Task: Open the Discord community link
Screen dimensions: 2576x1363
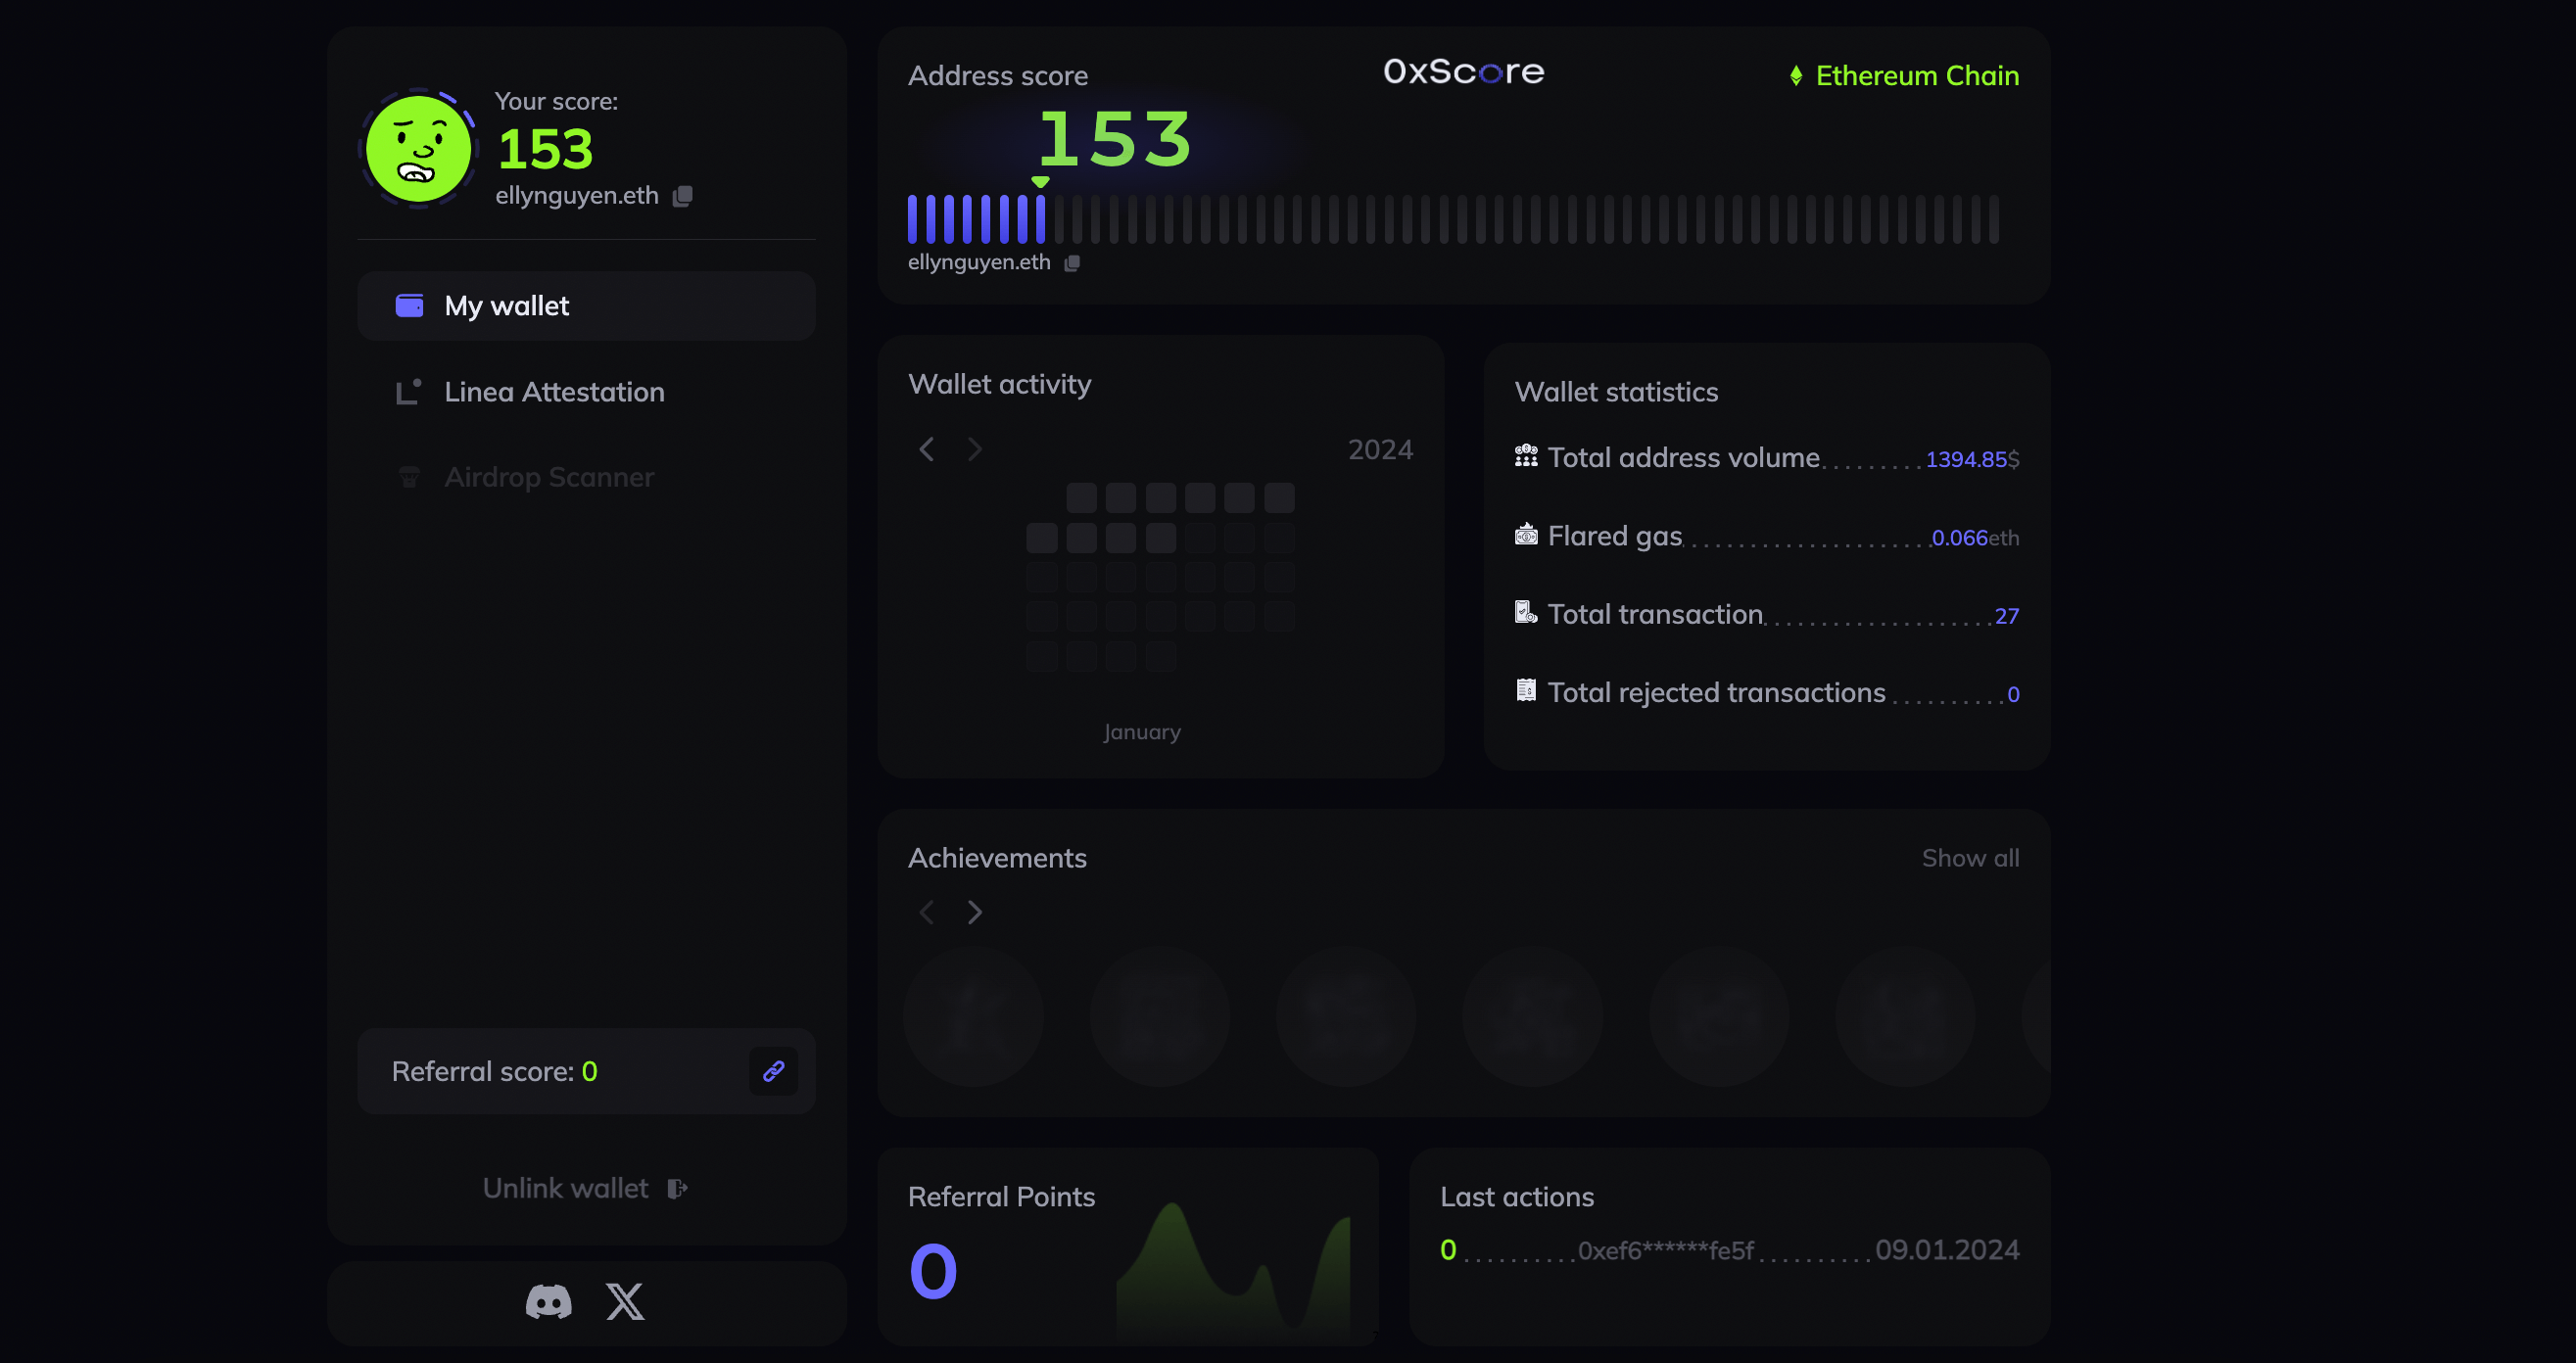Action: tap(548, 1301)
